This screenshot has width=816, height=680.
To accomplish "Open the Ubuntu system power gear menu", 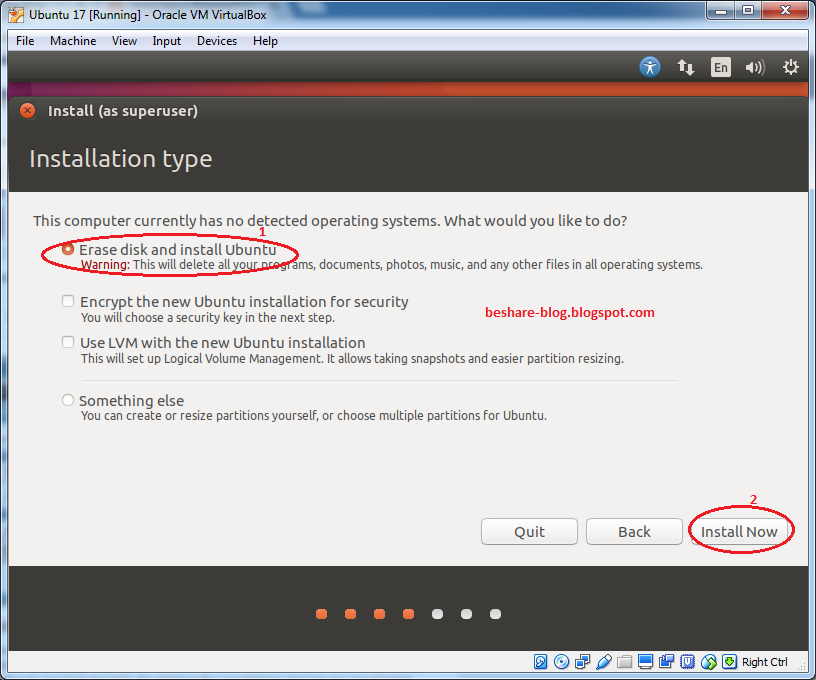I will pos(790,67).
